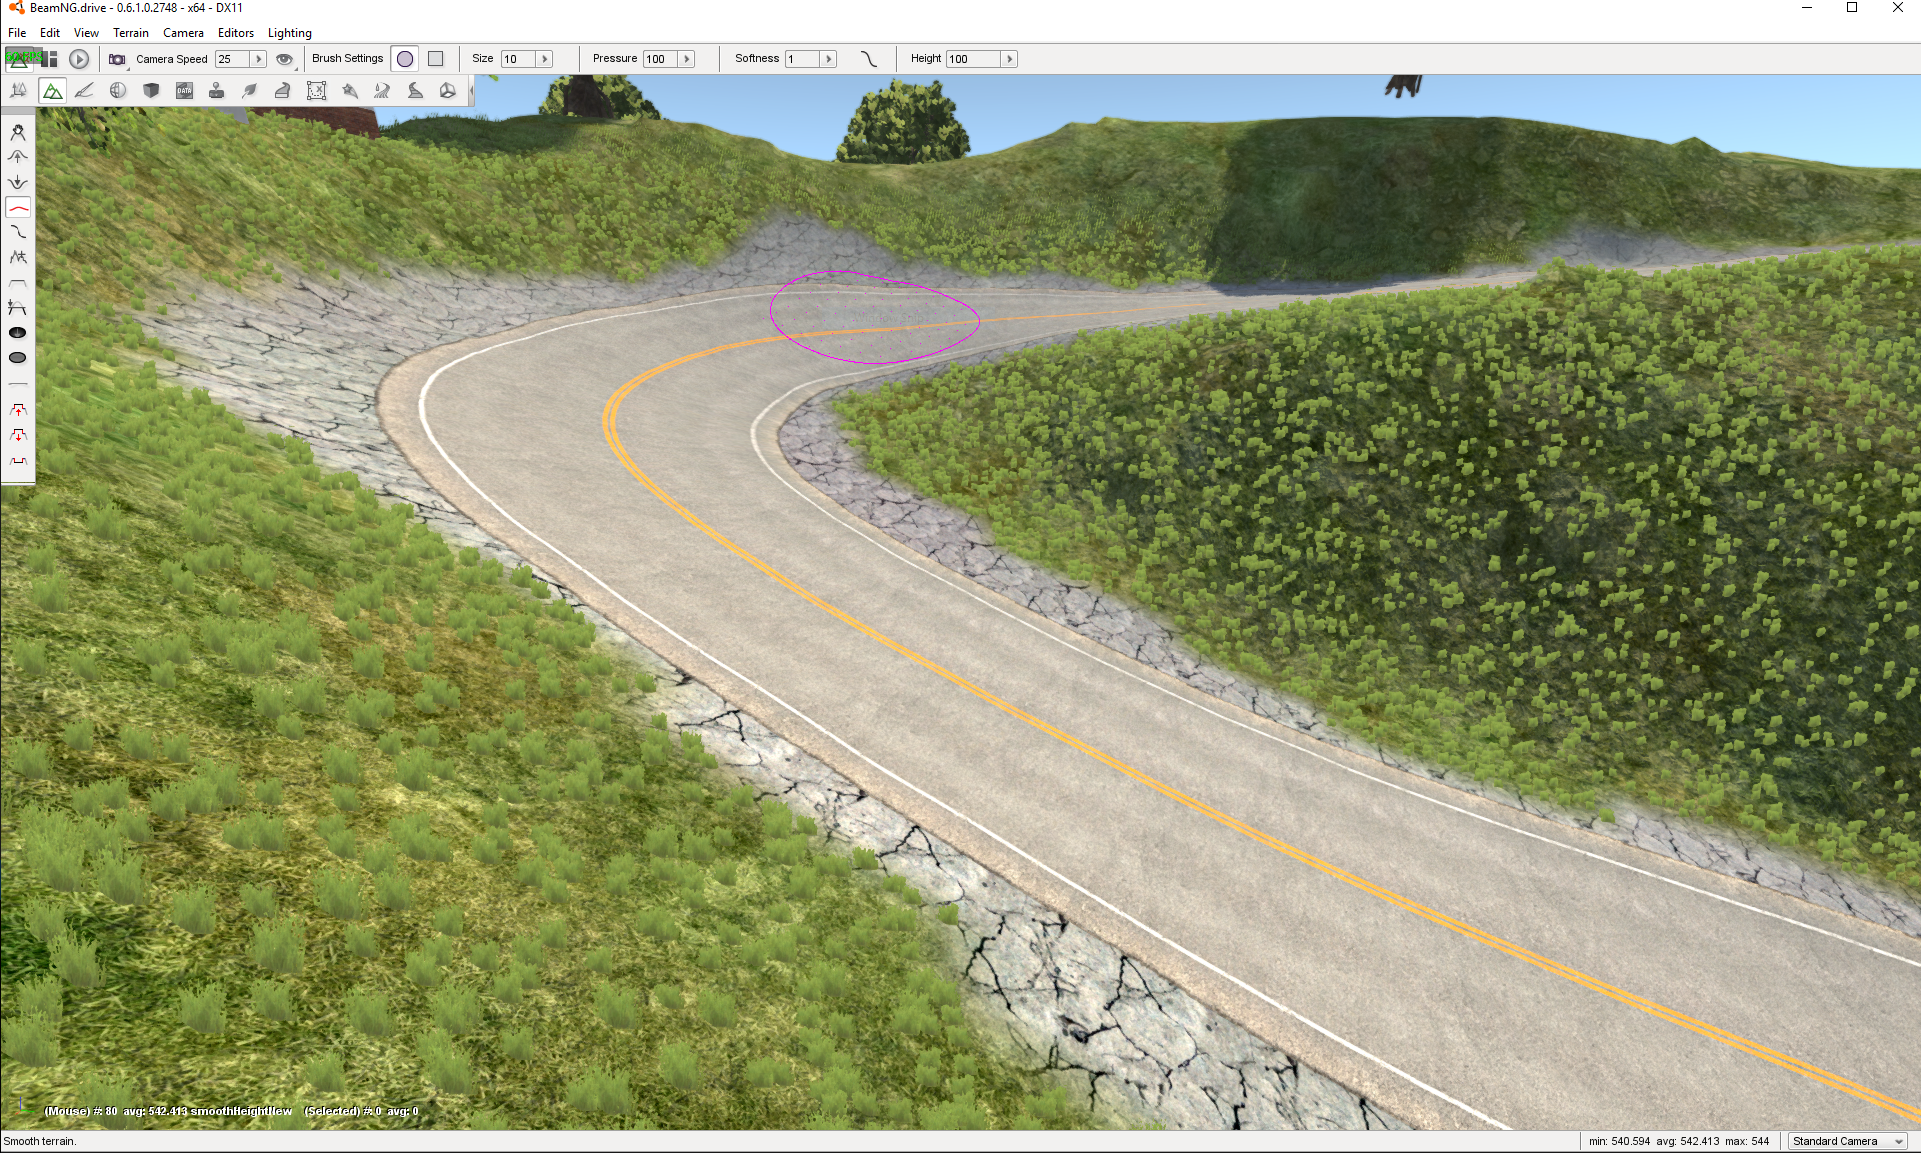
Task: Open the River Editor icon
Action: click(x=382, y=91)
